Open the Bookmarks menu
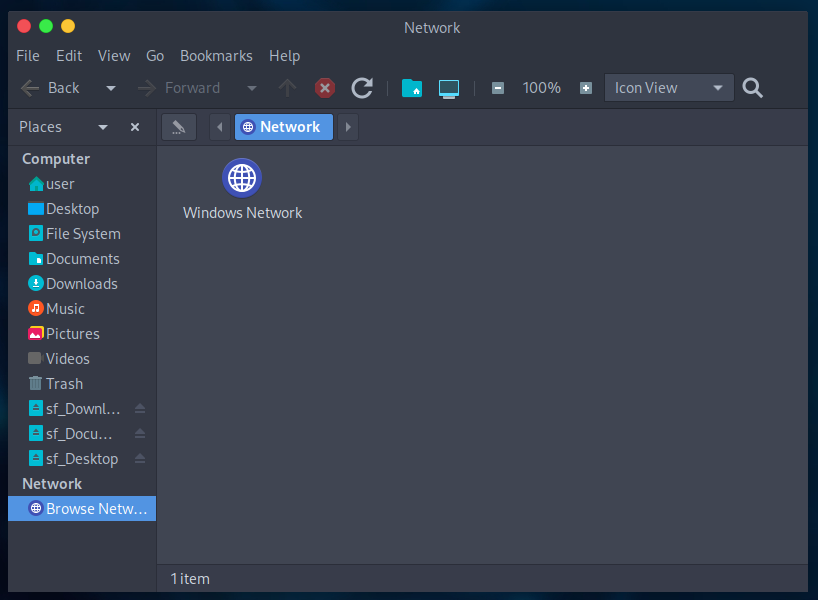Screen dimensions: 818x600 click(216, 56)
